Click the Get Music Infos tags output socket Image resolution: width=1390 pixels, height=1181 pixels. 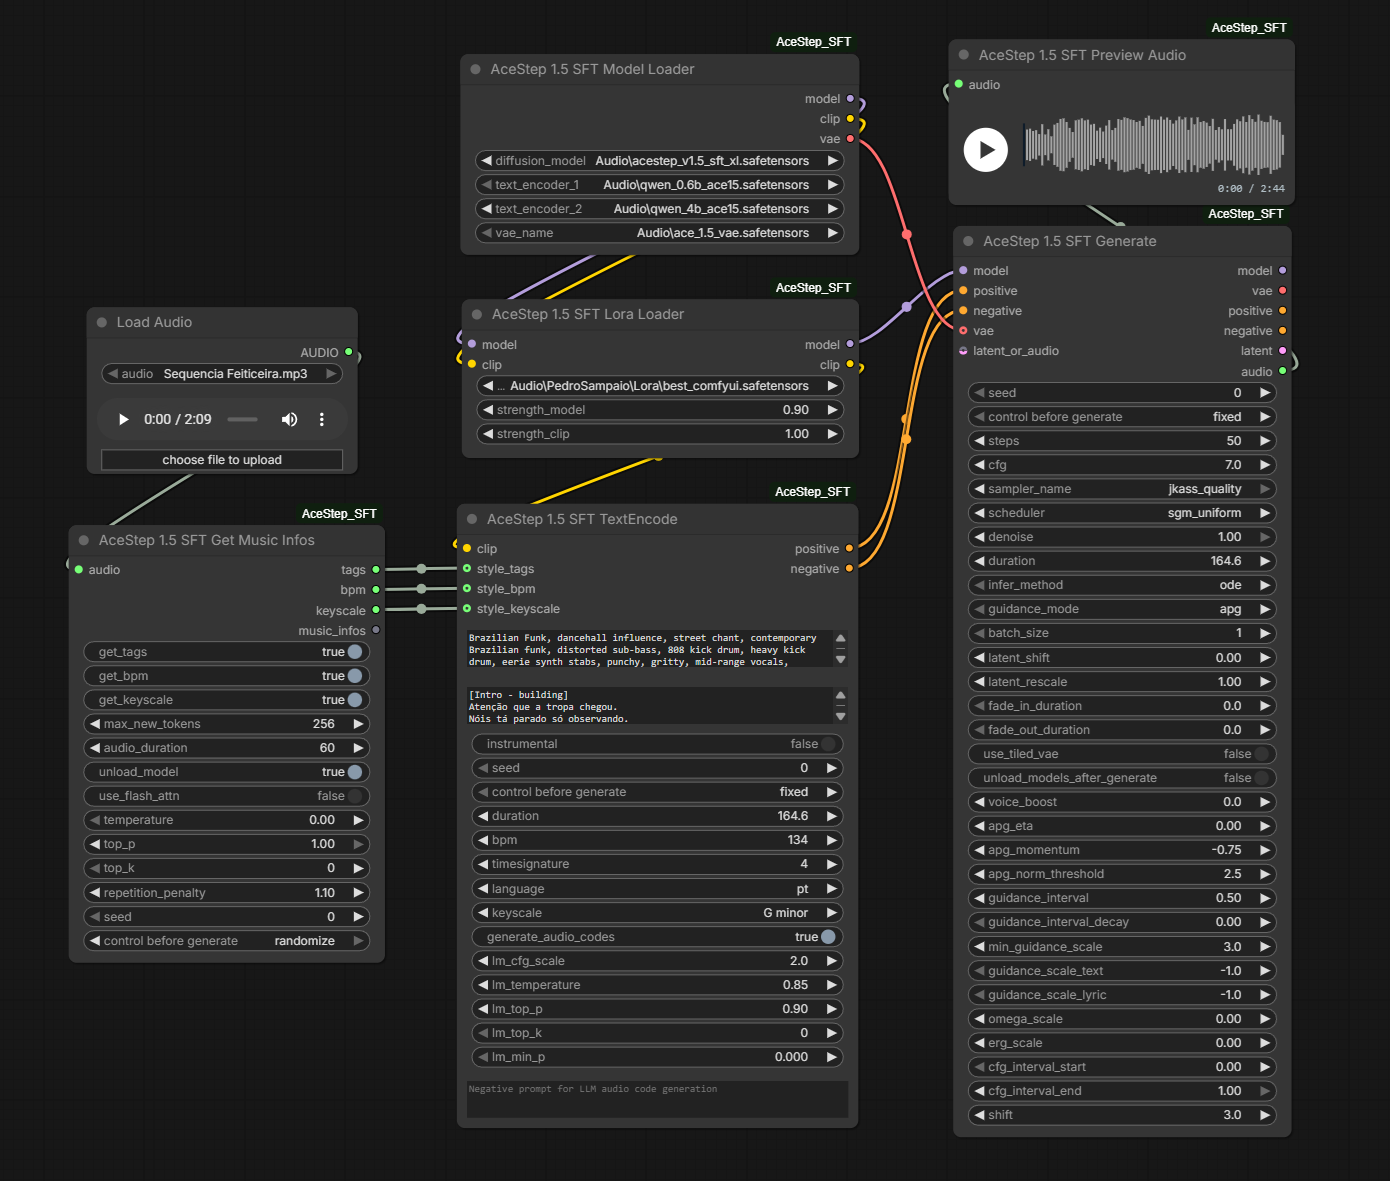(376, 570)
